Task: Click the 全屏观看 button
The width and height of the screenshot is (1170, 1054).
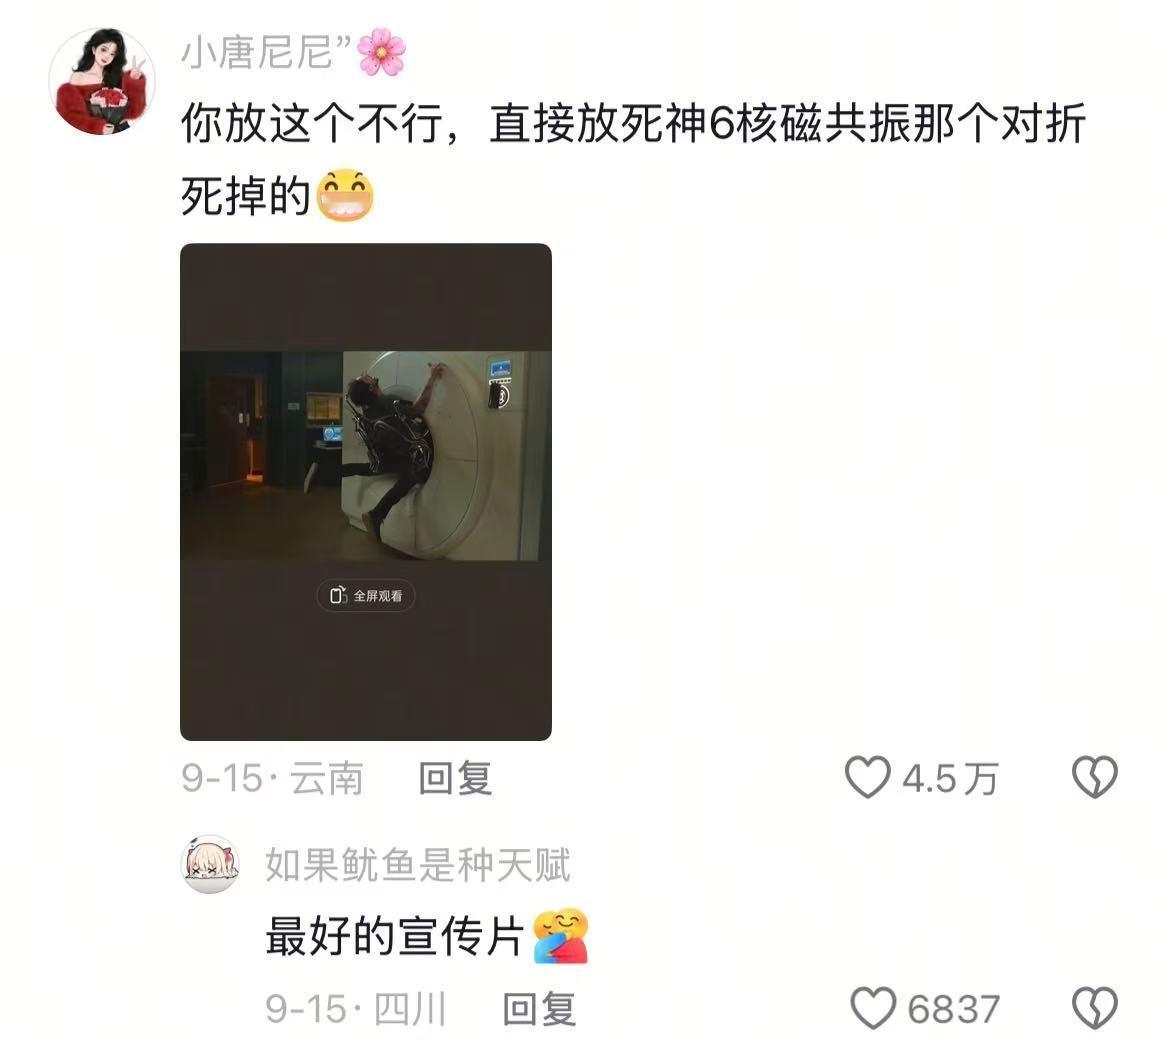Action: tap(366, 595)
